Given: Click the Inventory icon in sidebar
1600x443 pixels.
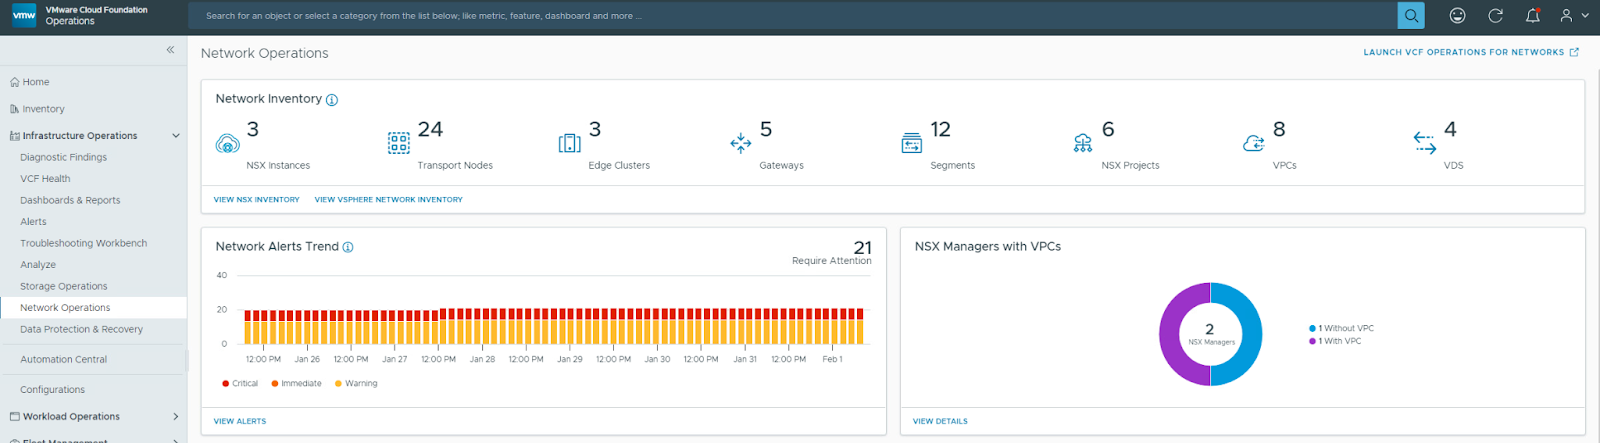Looking at the screenshot, I should 14,109.
